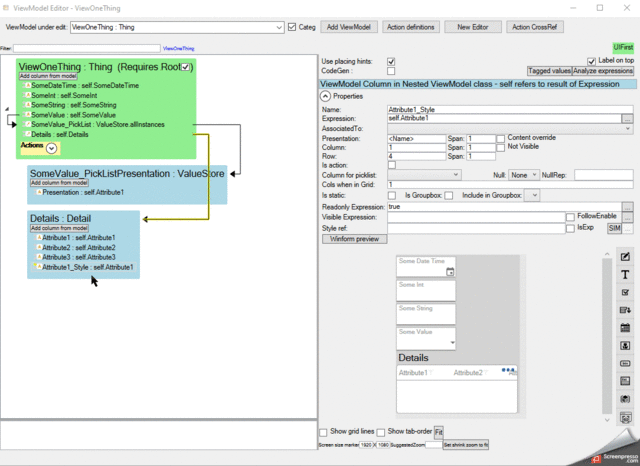Image resolution: width=640 pixels, height=466 pixels.
Task: Click the icon beside Presentation : self.Attribute1
Action: tap(39, 192)
